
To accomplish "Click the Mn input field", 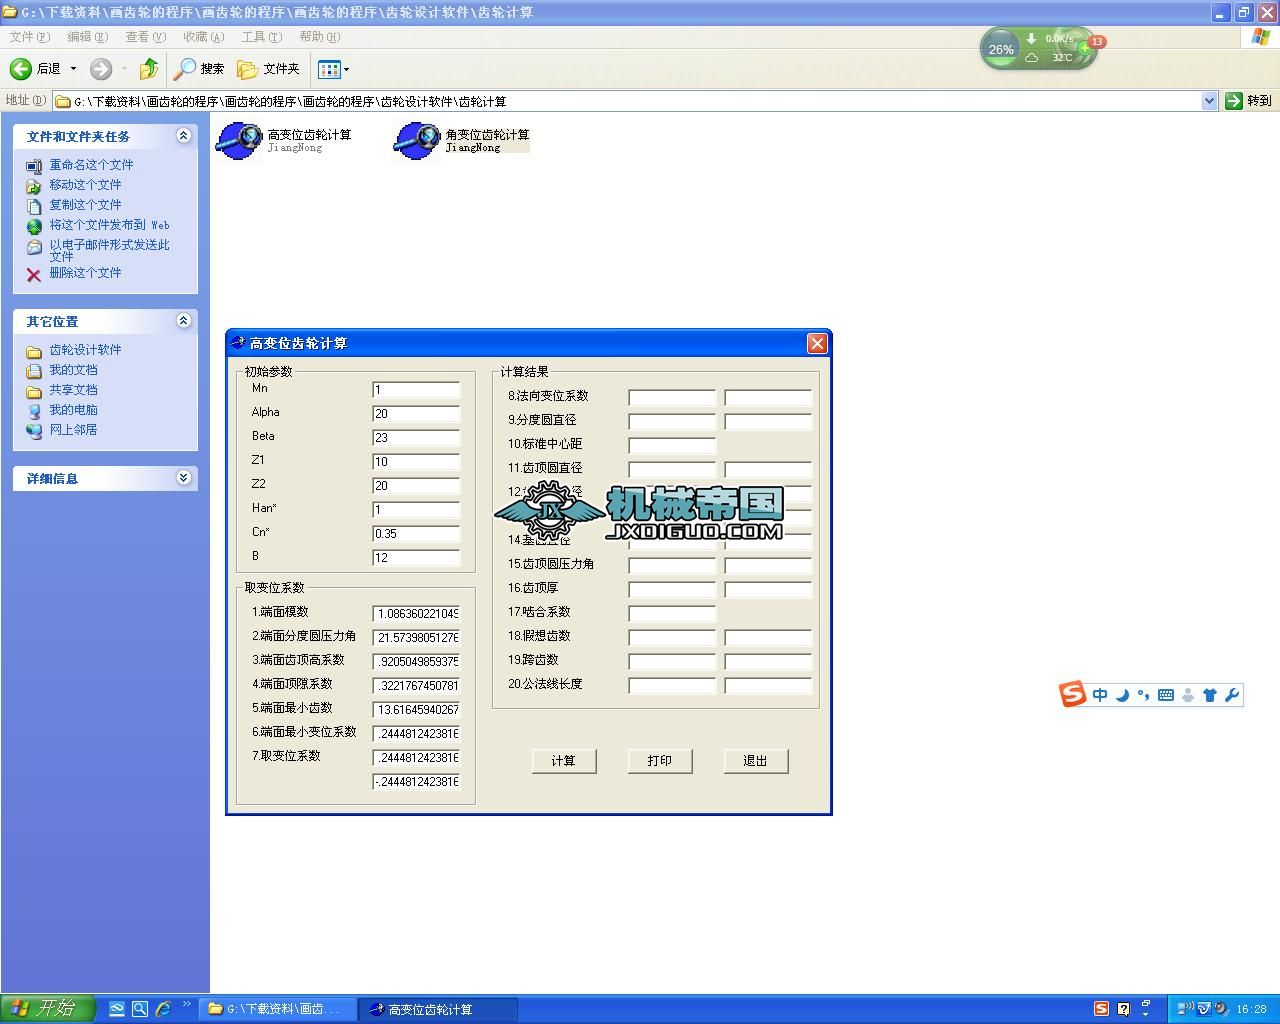I will [416, 390].
